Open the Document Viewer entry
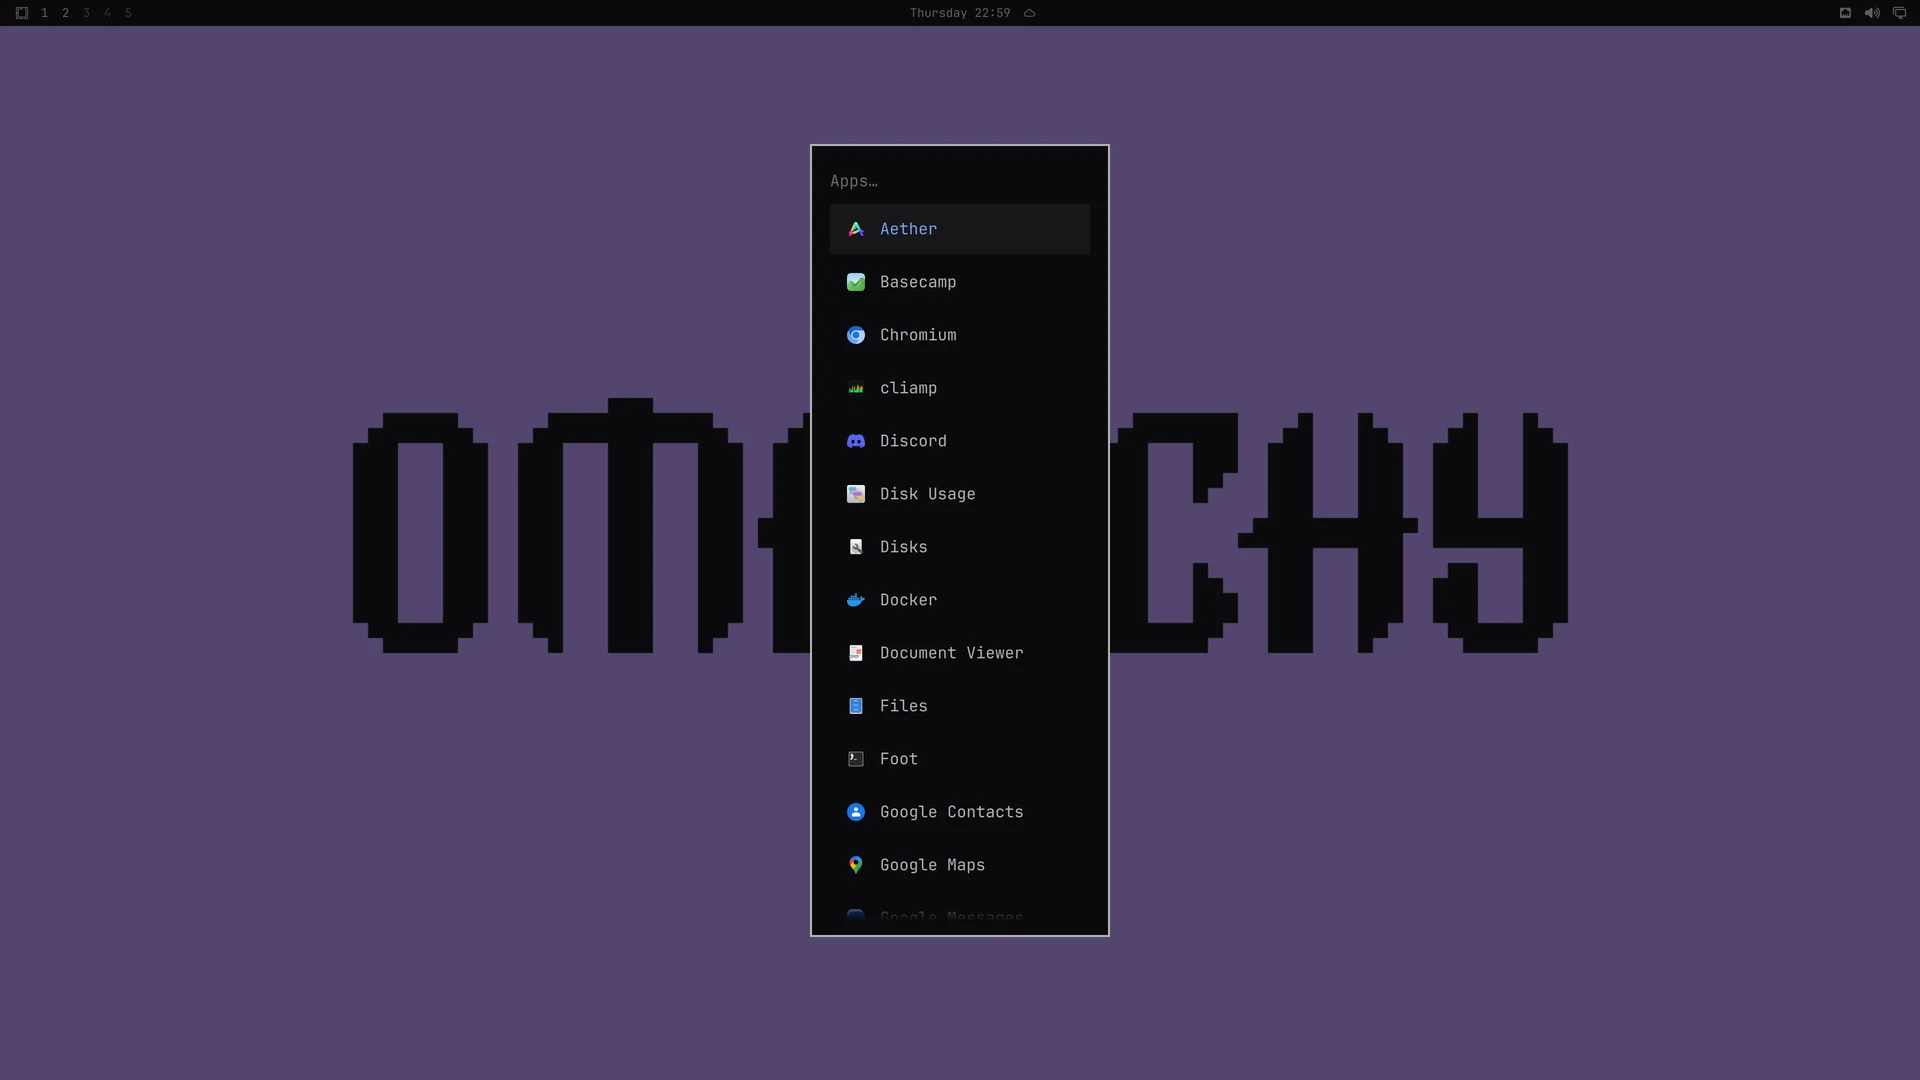1920x1080 pixels. click(x=959, y=653)
